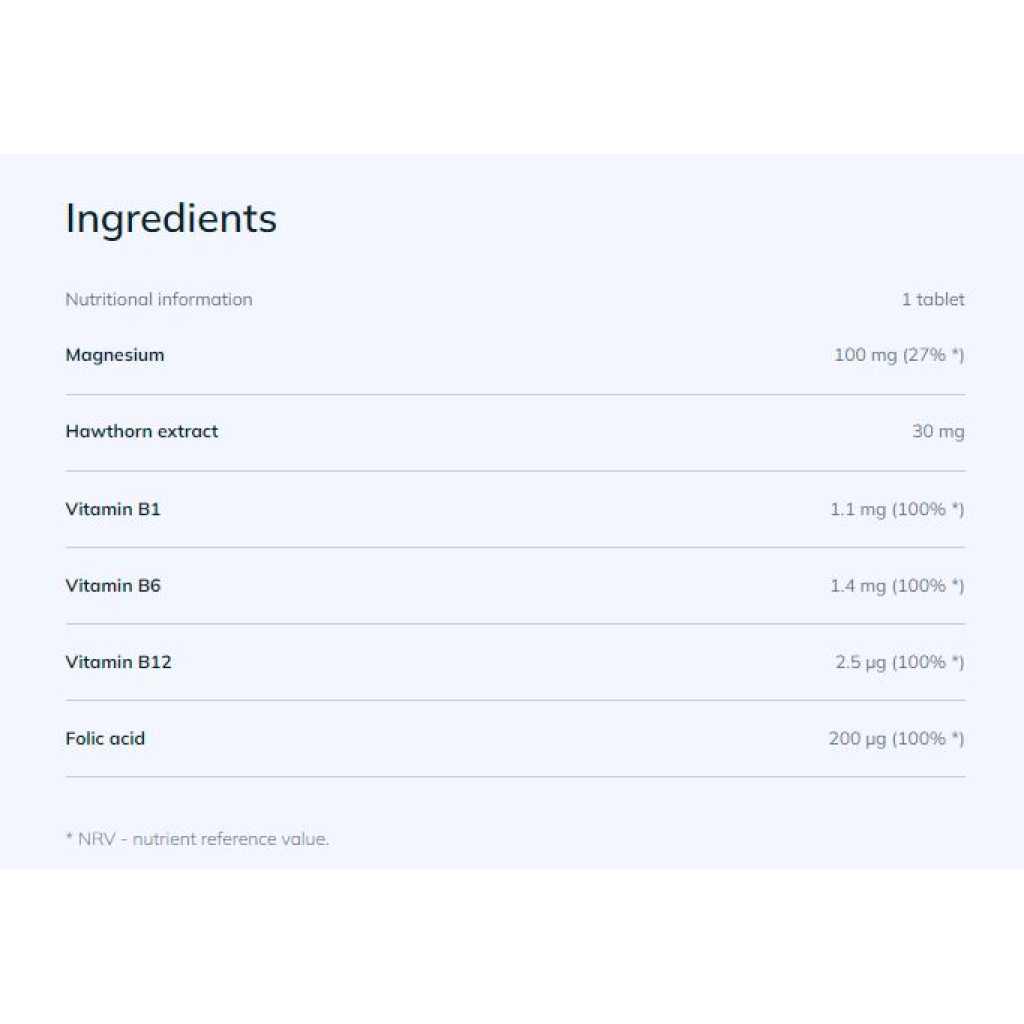The image size is (1024, 1024).
Task: Click the 30 mg Hawthorn extract amount
Action: [x=938, y=432]
